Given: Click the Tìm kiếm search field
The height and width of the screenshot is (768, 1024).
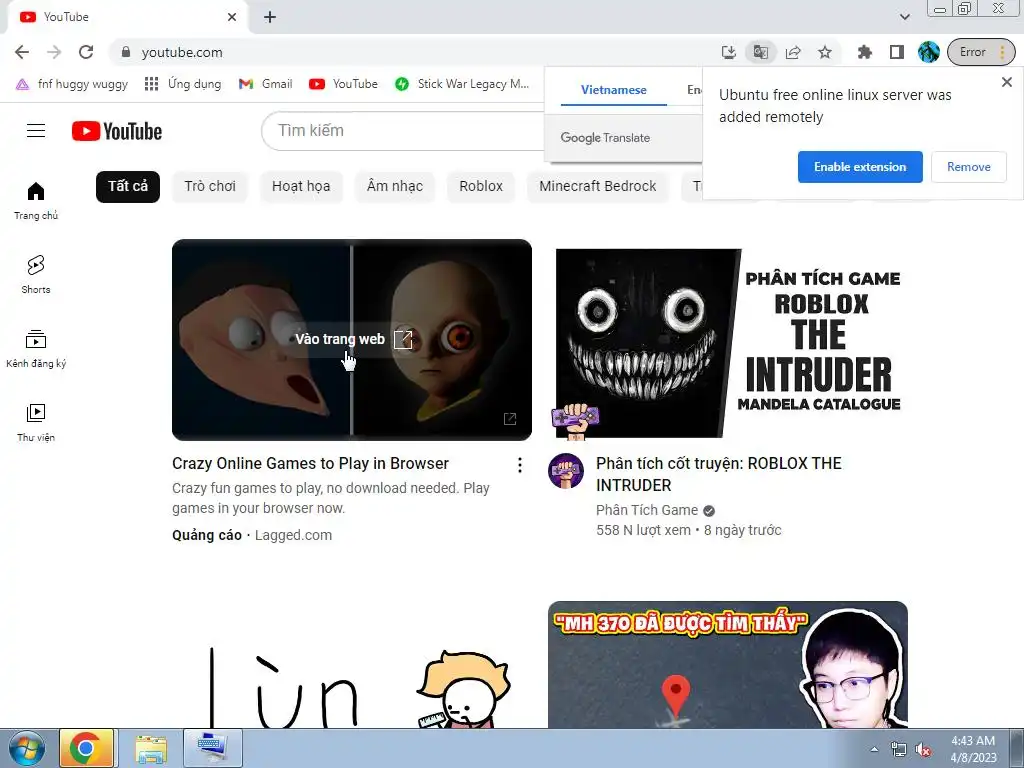Looking at the screenshot, I should [403, 131].
